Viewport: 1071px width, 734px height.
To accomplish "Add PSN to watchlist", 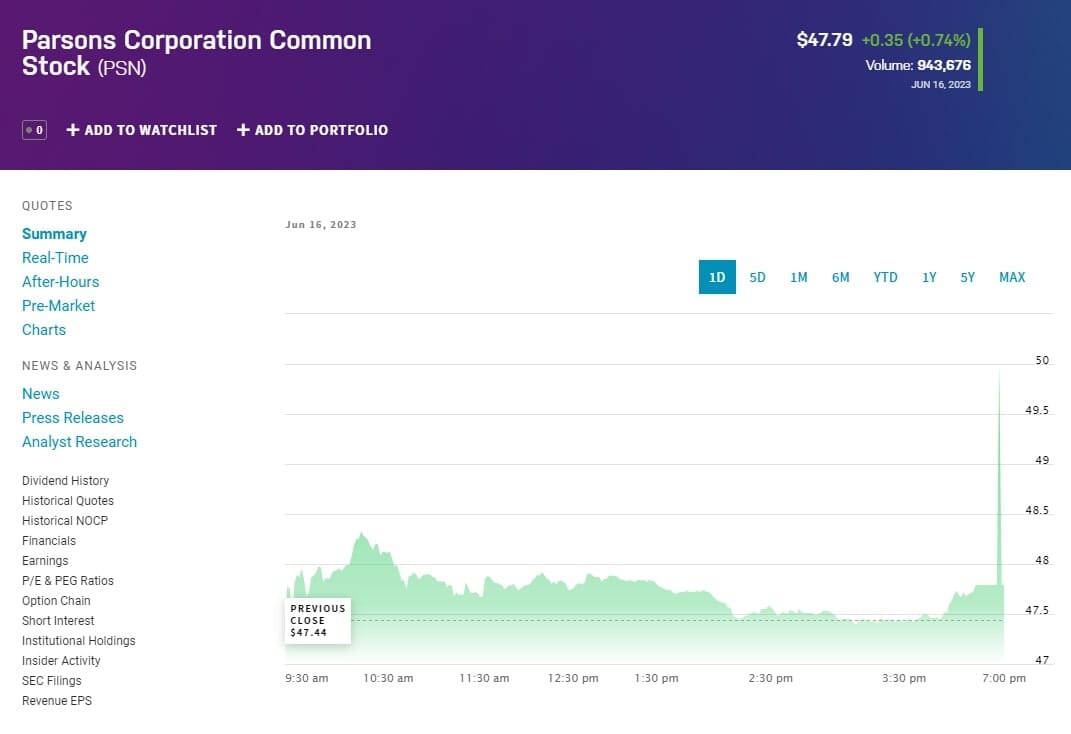I will coord(141,130).
